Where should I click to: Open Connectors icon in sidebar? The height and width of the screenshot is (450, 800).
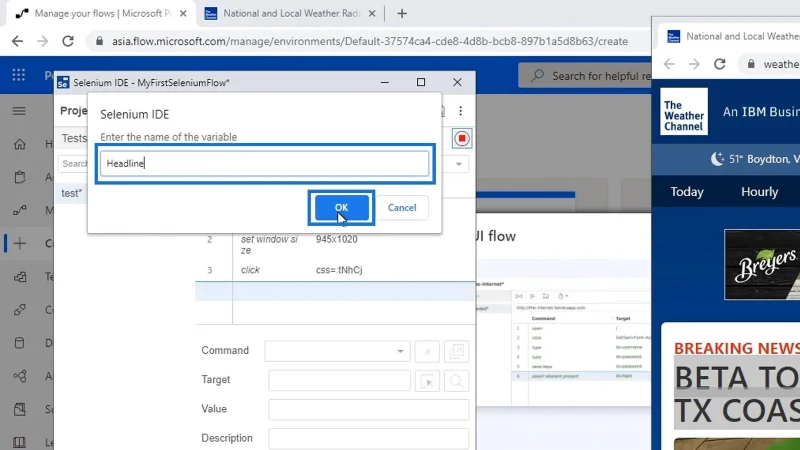pos(19,310)
